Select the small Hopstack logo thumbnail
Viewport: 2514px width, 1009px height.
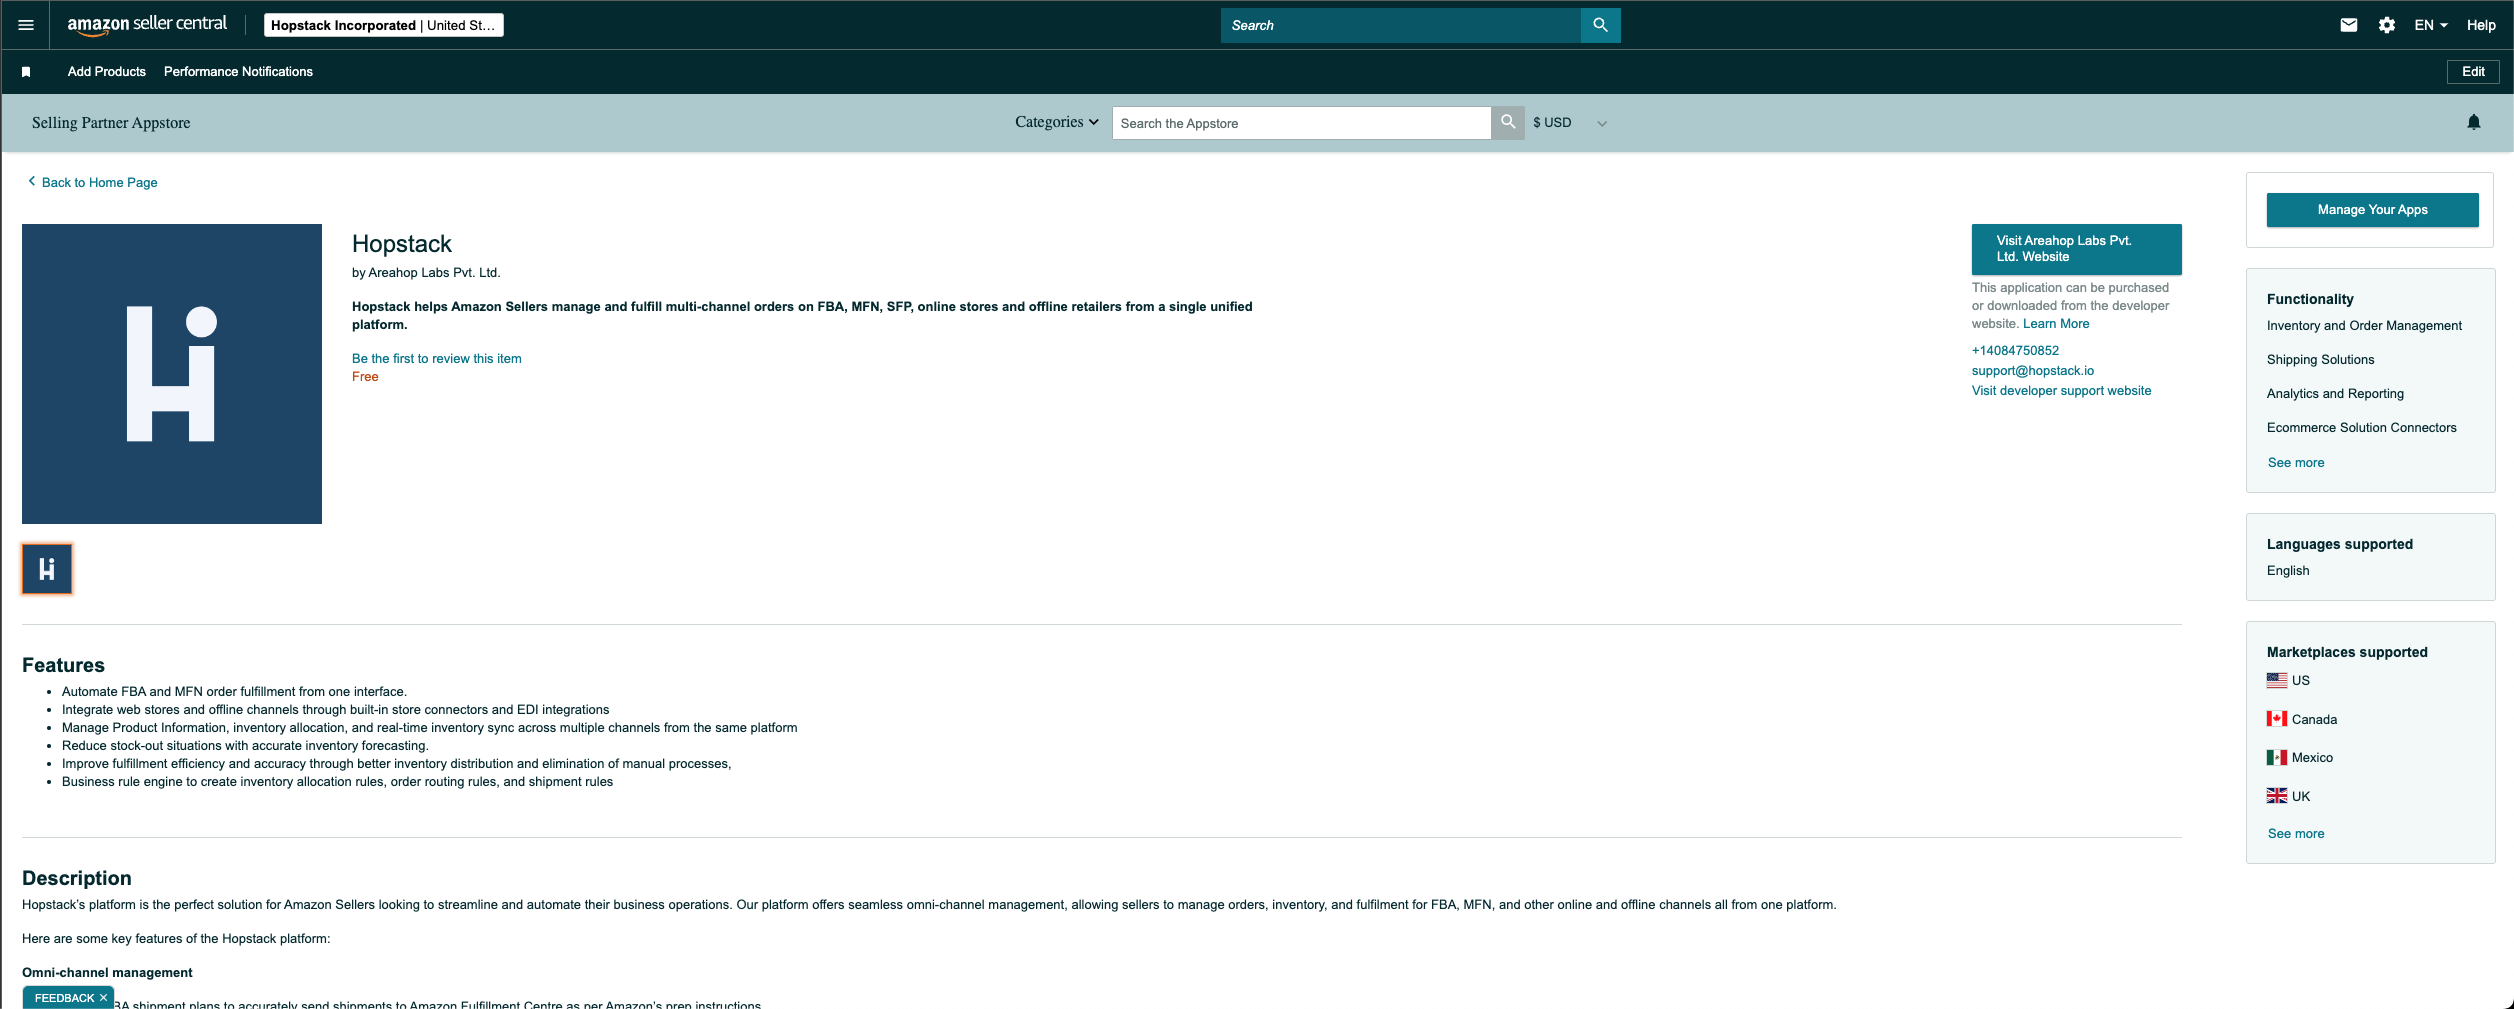[x=47, y=569]
